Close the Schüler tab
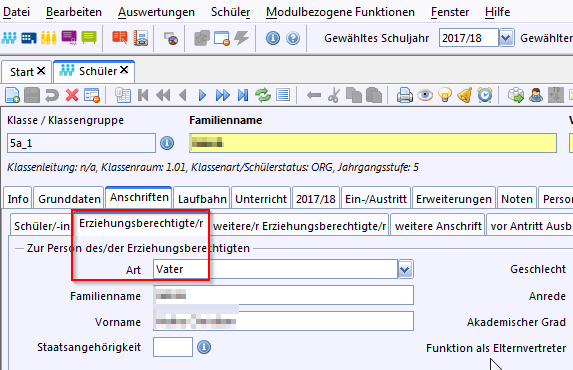 (124, 69)
